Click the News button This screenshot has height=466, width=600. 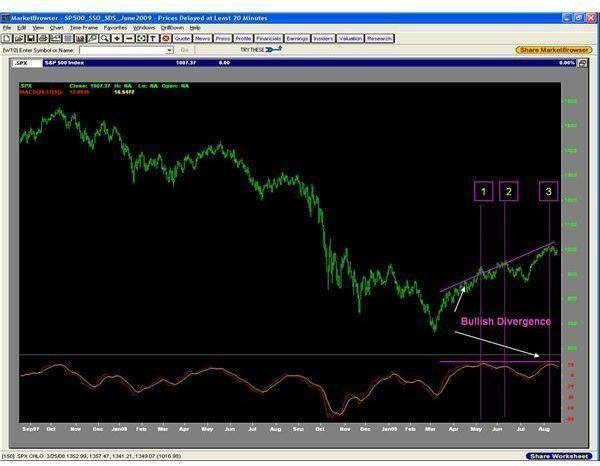[202, 38]
